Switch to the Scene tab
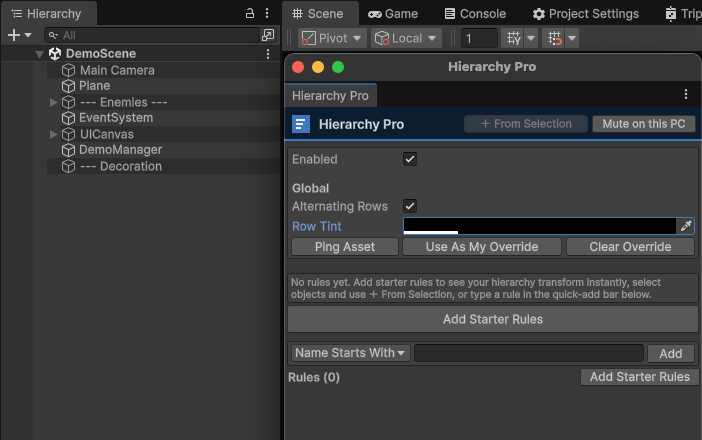Viewport: 702px width, 440px height. pos(320,13)
